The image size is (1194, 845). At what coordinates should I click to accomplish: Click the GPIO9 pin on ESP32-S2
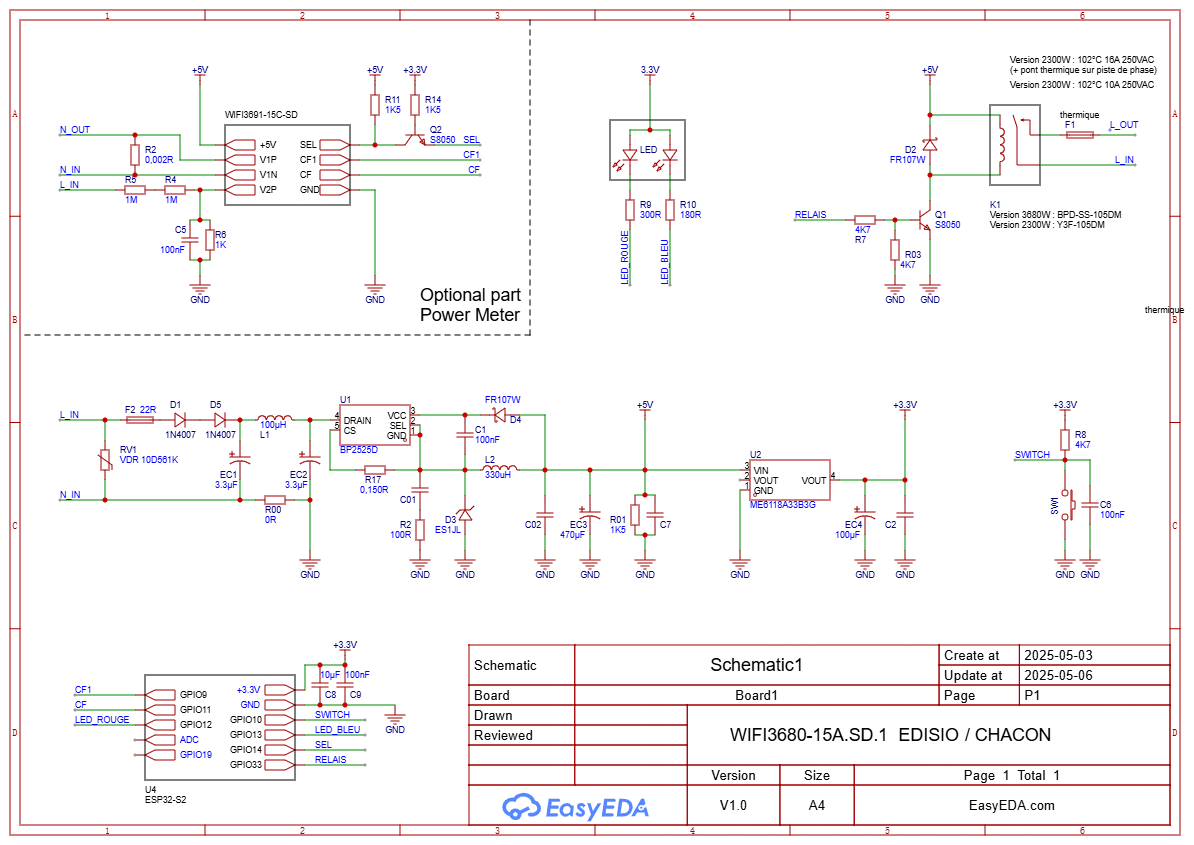tap(160, 694)
